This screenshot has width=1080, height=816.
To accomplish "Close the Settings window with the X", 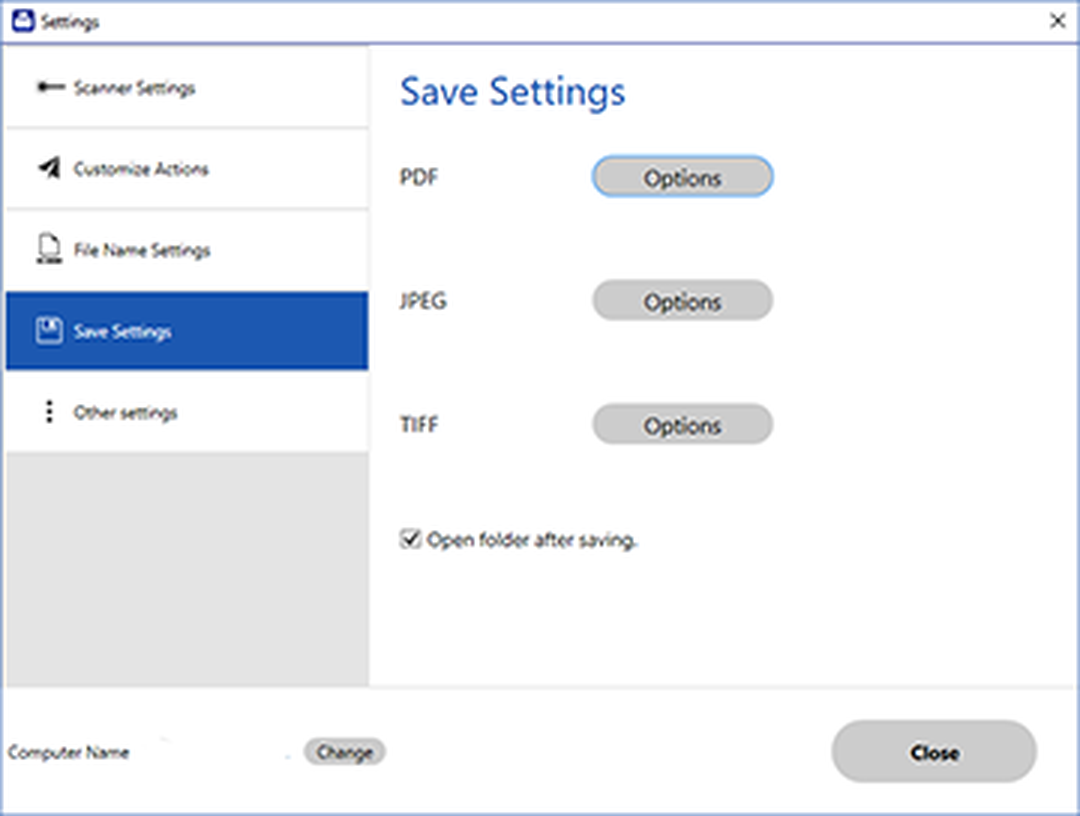I will pos(1058,21).
